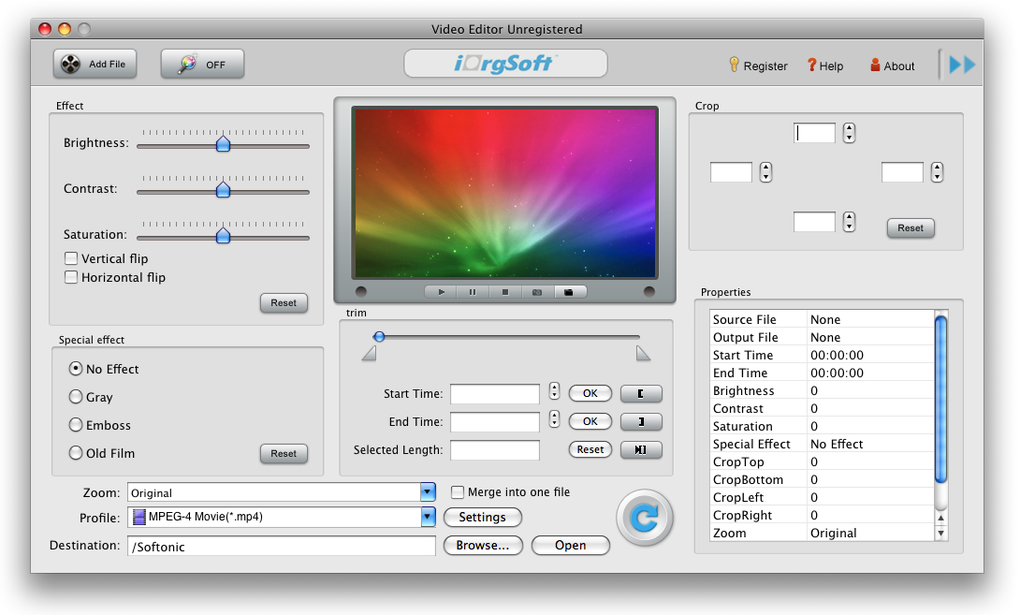
Task: Click the crop left value stepper
Action: (x=766, y=172)
